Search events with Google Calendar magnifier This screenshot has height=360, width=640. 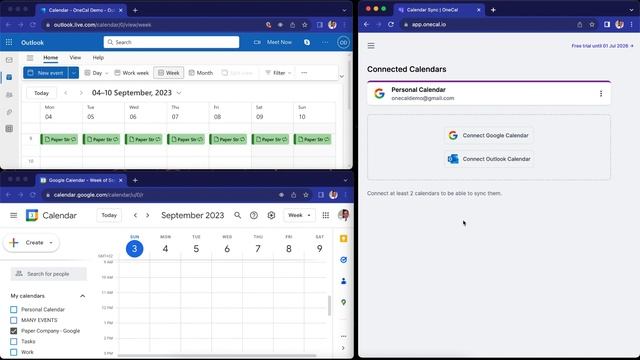[237, 215]
